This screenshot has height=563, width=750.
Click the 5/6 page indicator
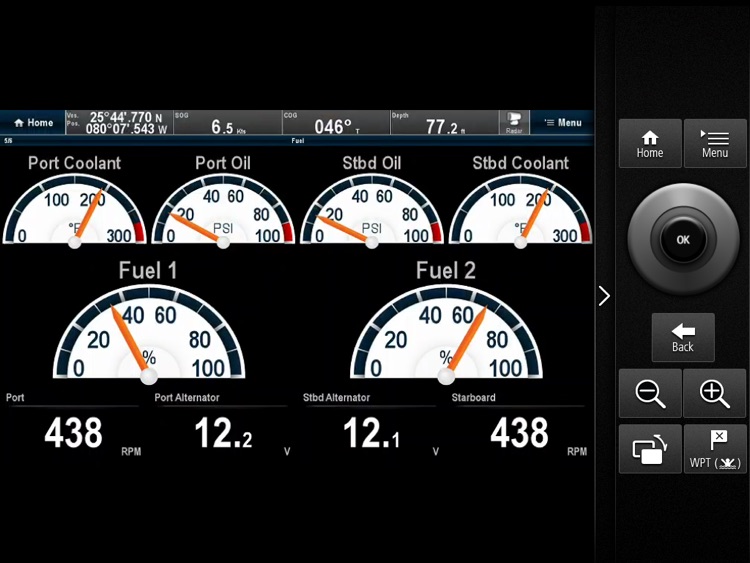click(8, 141)
